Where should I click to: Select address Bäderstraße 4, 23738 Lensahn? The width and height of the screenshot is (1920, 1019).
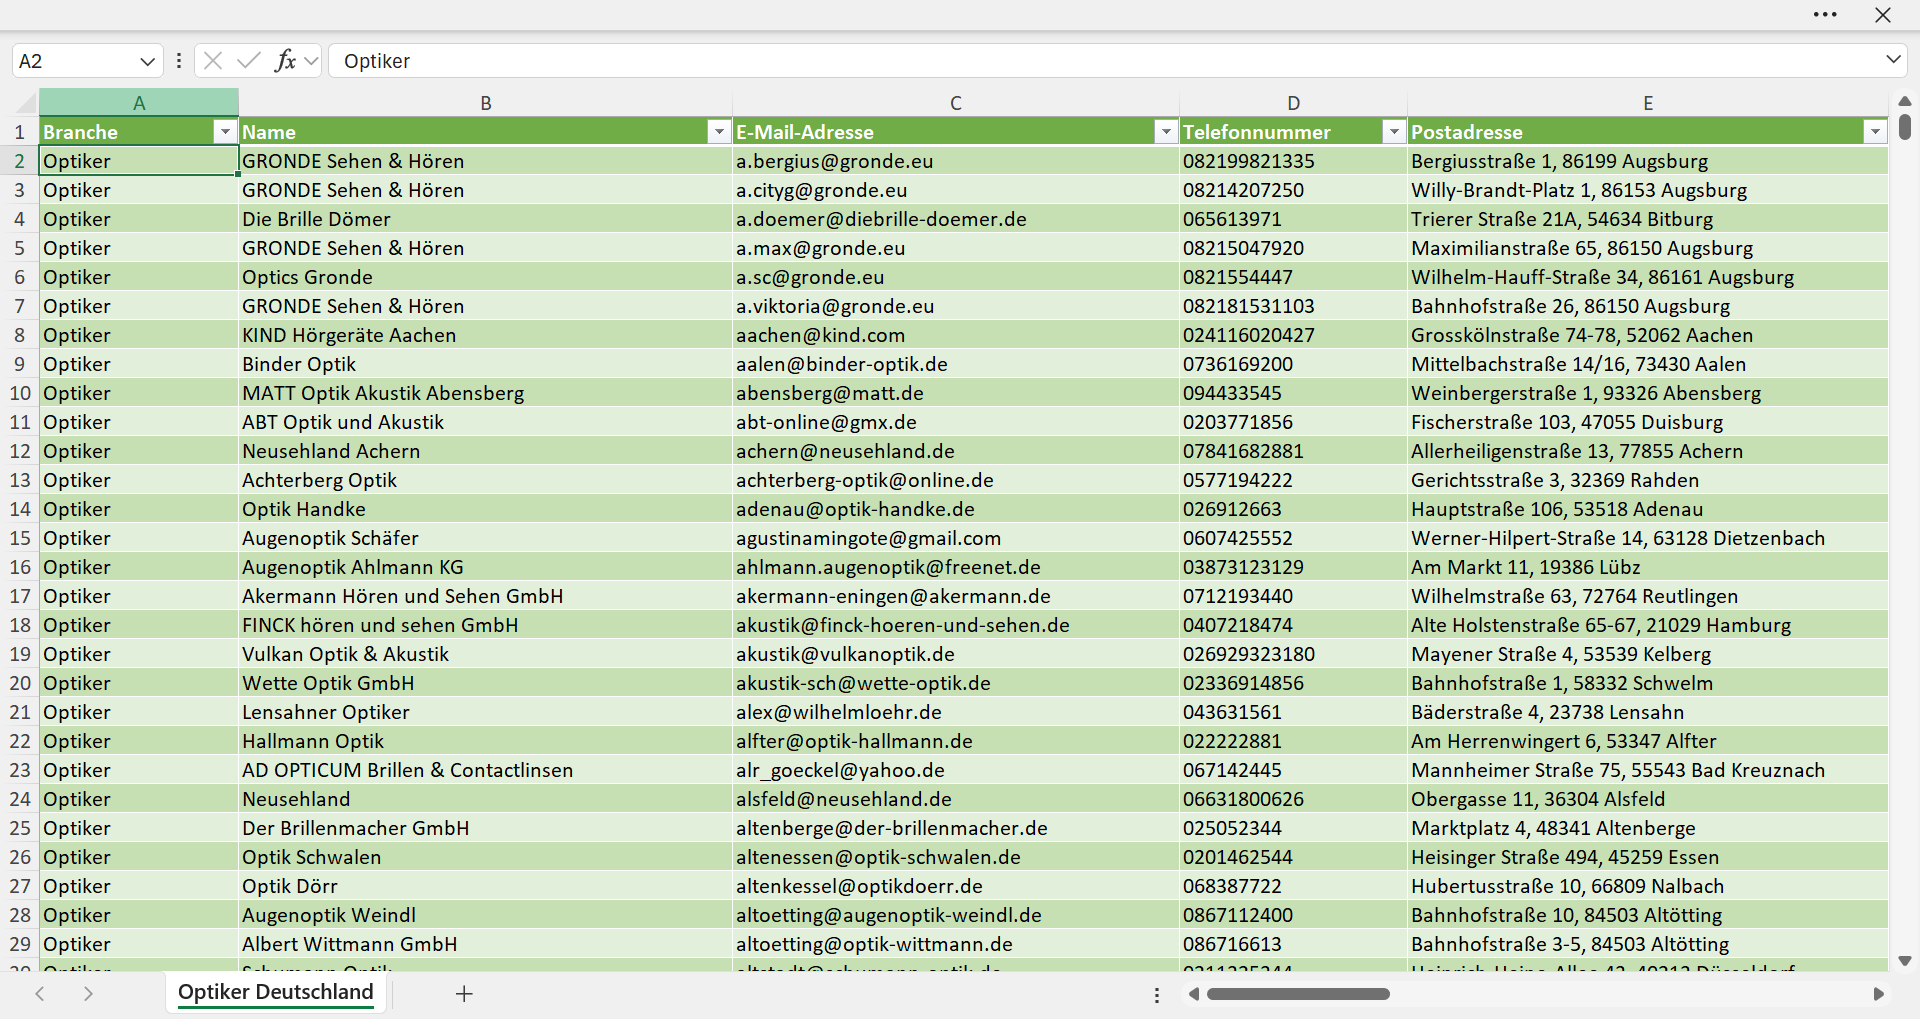[1648, 712]
